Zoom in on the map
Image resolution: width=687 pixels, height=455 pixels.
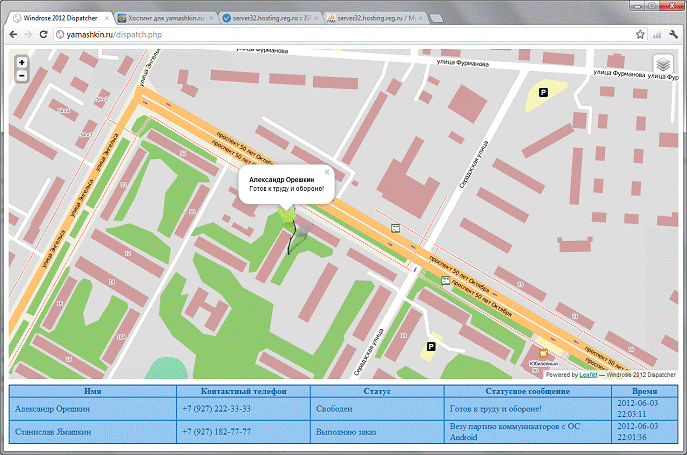[22, 62]
